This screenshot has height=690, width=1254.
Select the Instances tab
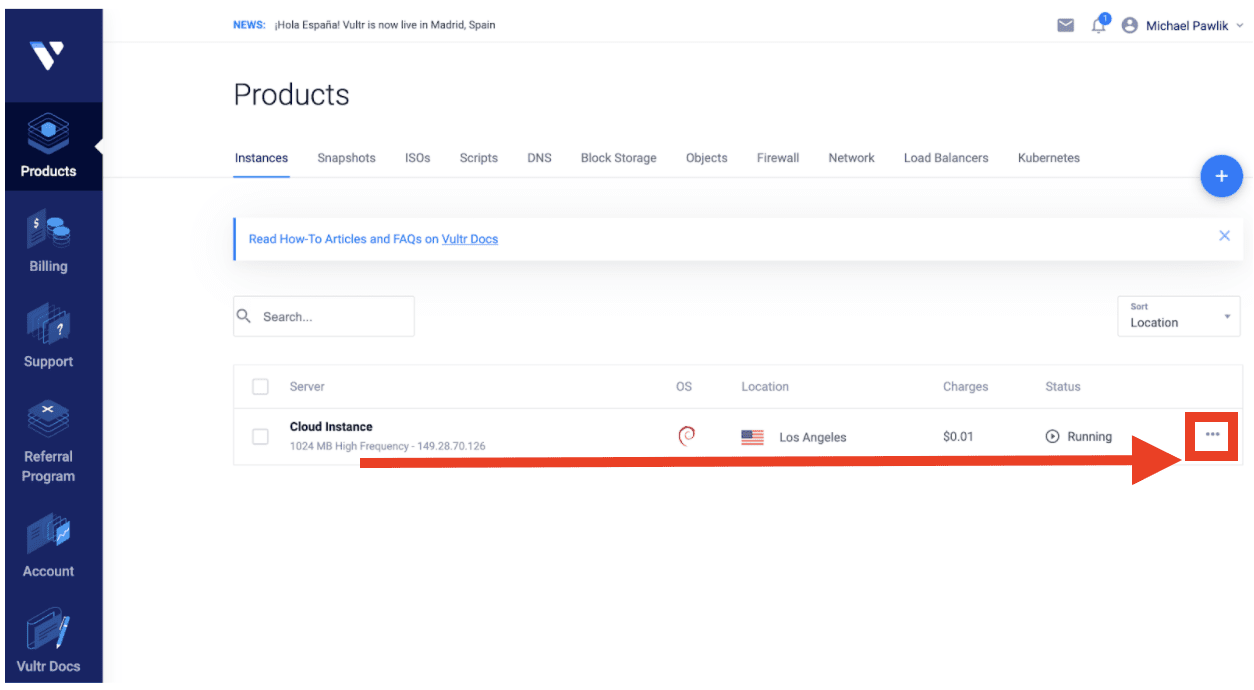click(261, 158)
